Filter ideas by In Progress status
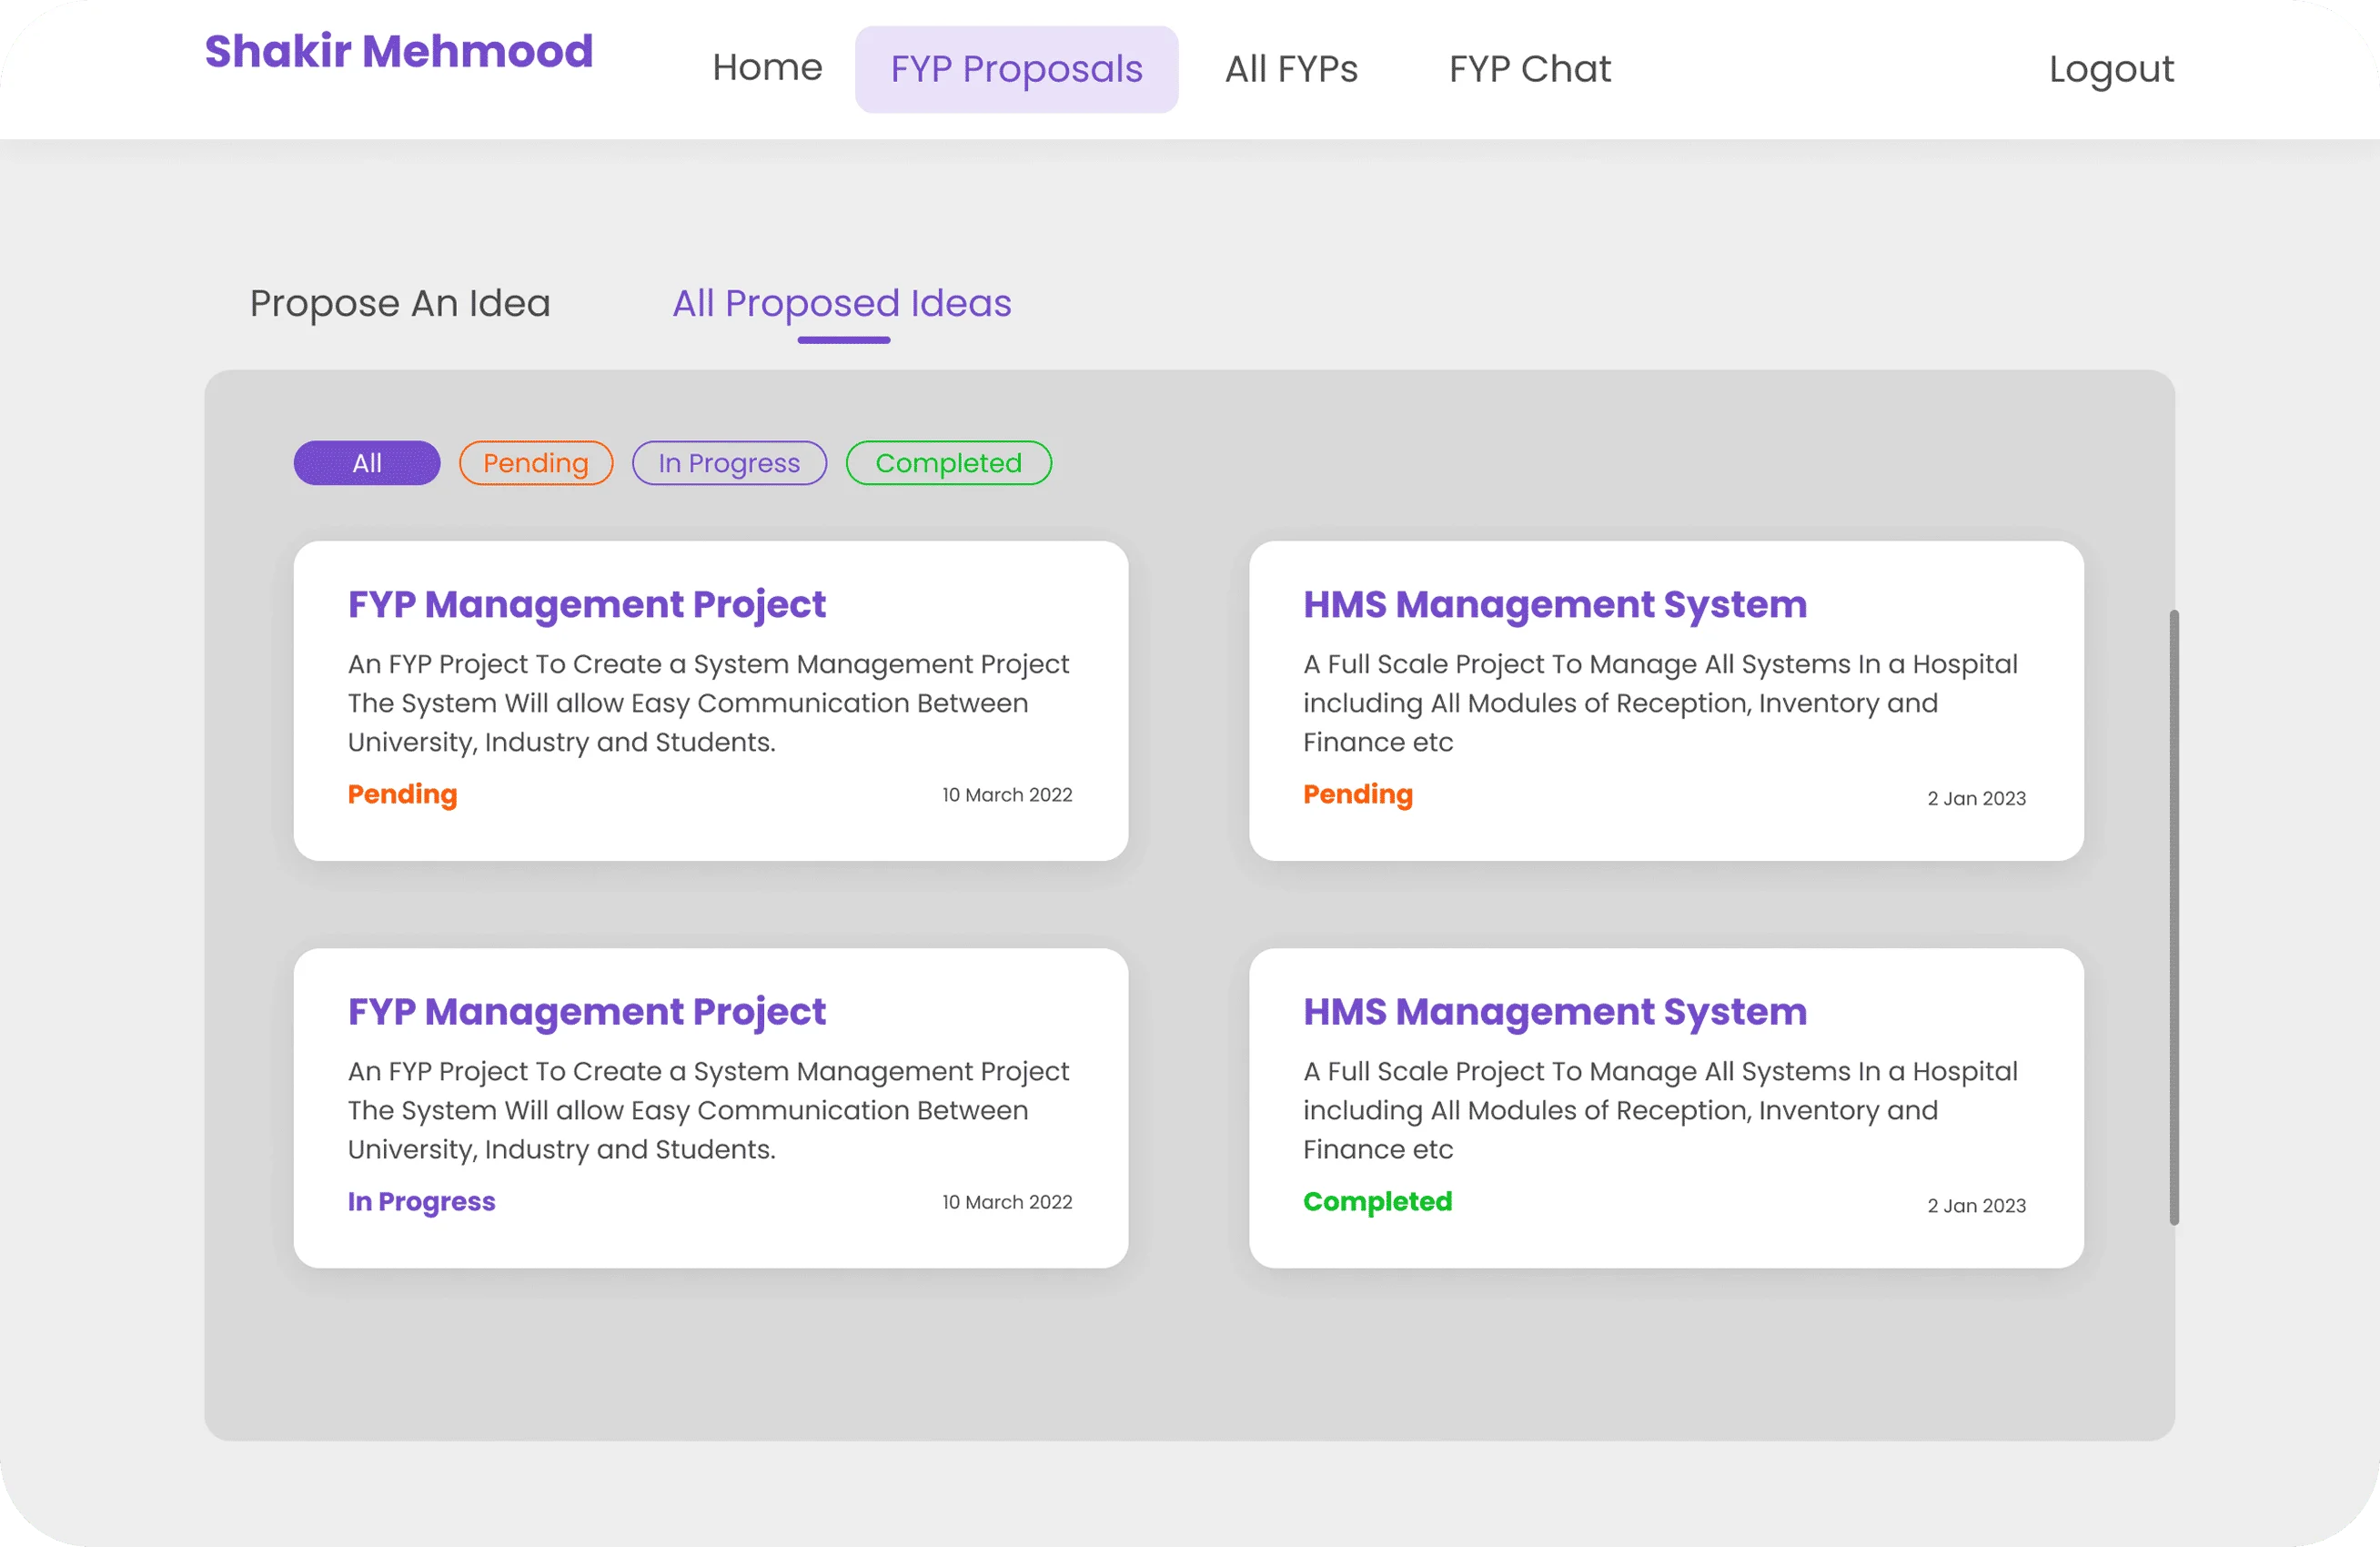The height and width of the screenshot is (1547, 2380). [729, 462]
